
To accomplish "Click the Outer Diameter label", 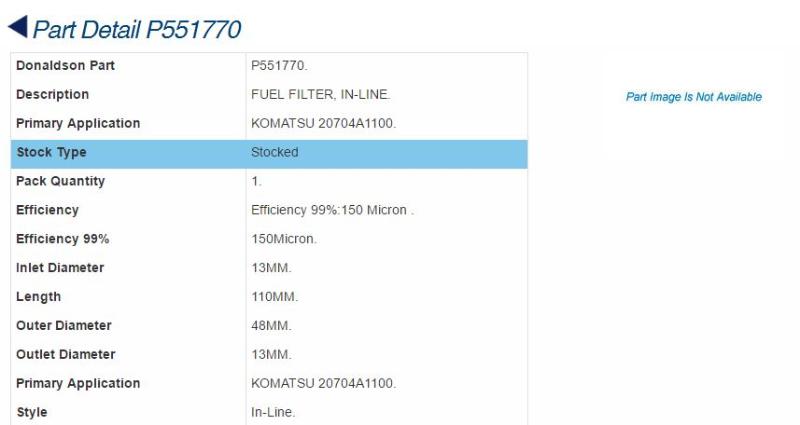I will click(x=63, y=326).
